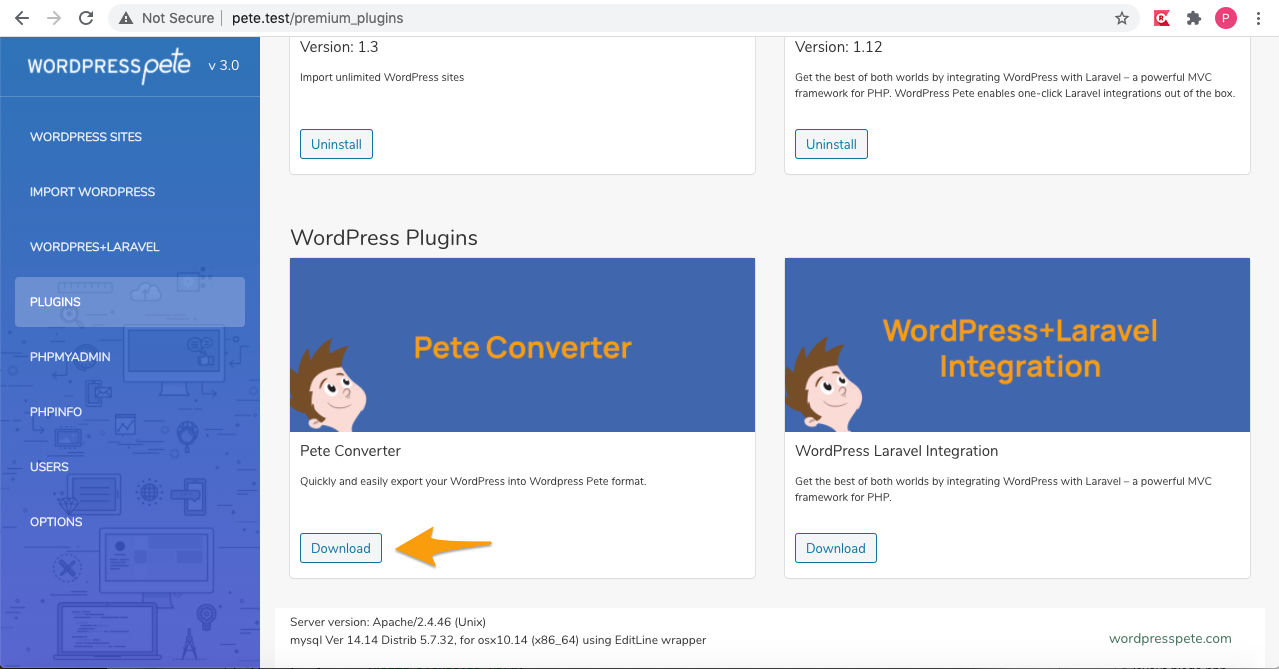The width and height of the screenshot is (1279, 669).
Task: Download the Pete Converter plugin
Action: point(341,548)
